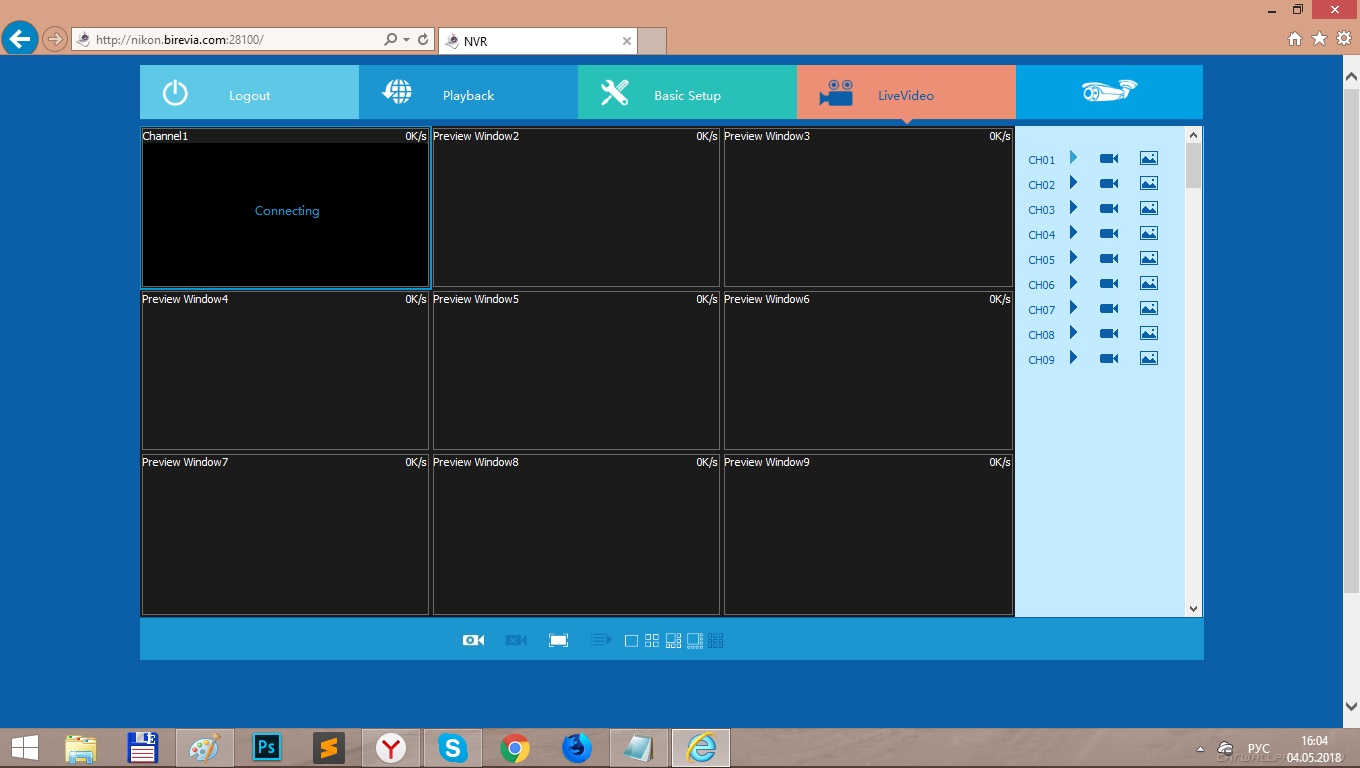Select the single-window layout icon
1360x768 pixels.
pyautogui.click(x=631, y=641)
